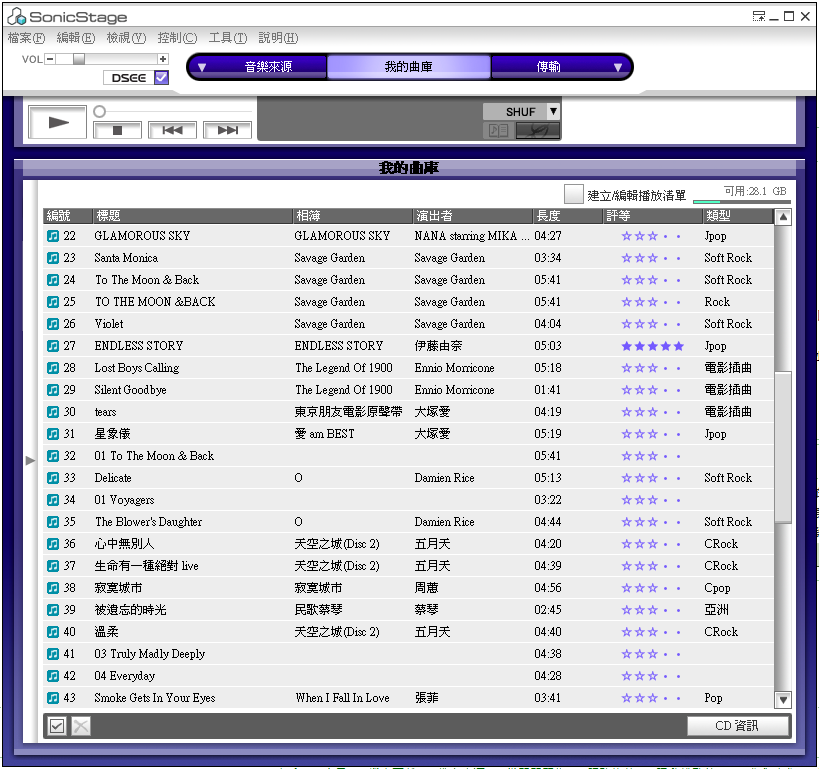The width and height of the screenshot is (819, 769).
Task: Sort the list by 長度 column header
Action: [x=567, y=216]
